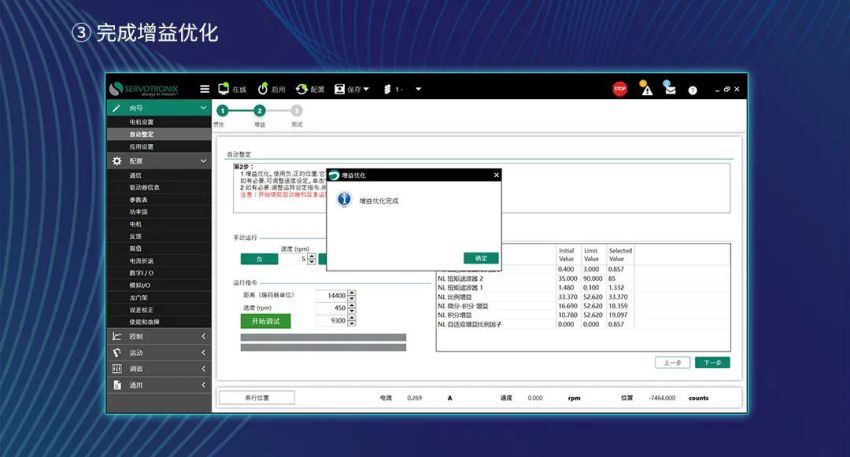Go to wizard step 1 circle
Image resolution: width=850 pixels, height=457 pixels.
(222, 111)
